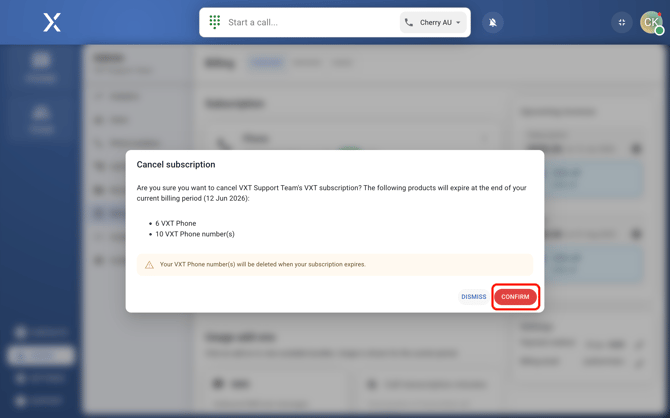Screen dimensions: 670x418
Task: Click the VXT X logo
Action: [x=52, y=22]
